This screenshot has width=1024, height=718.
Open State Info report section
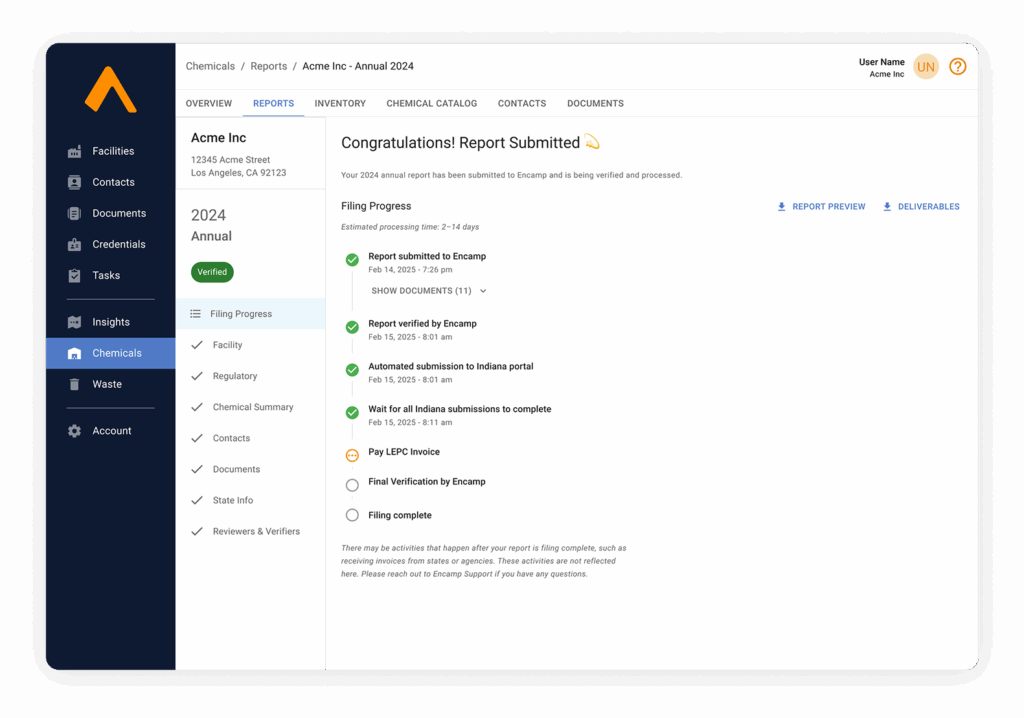pyautogui.click(x=251, y=500)
